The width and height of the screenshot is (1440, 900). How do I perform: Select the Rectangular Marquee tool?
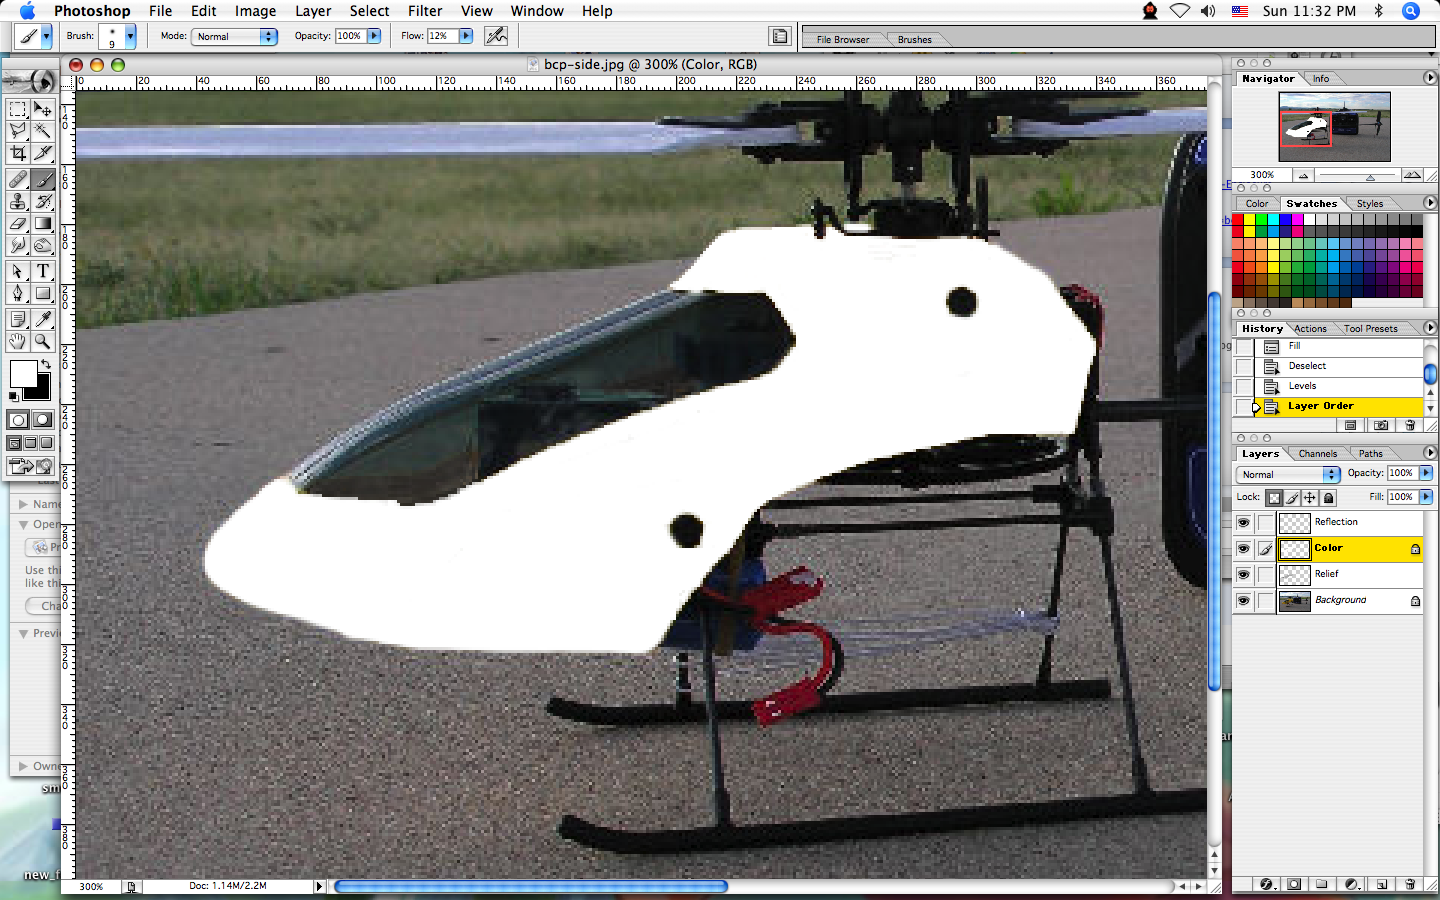coord(18,109)
